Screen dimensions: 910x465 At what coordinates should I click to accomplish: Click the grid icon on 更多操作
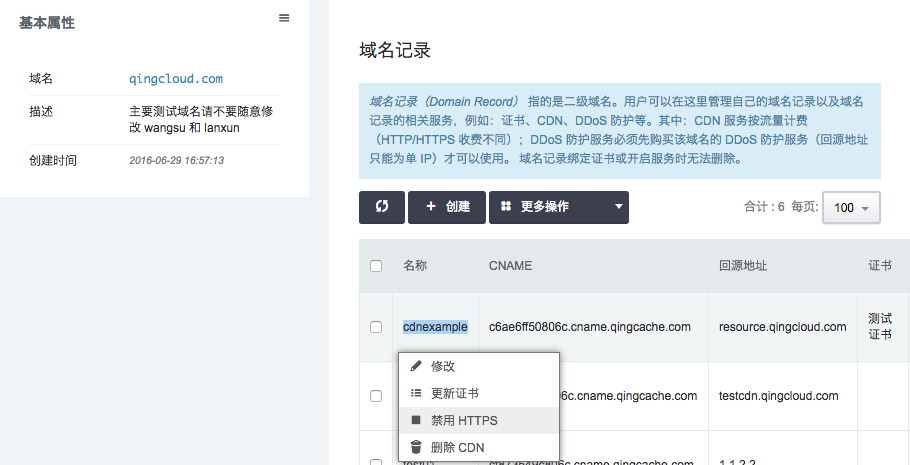pos(506,207)
